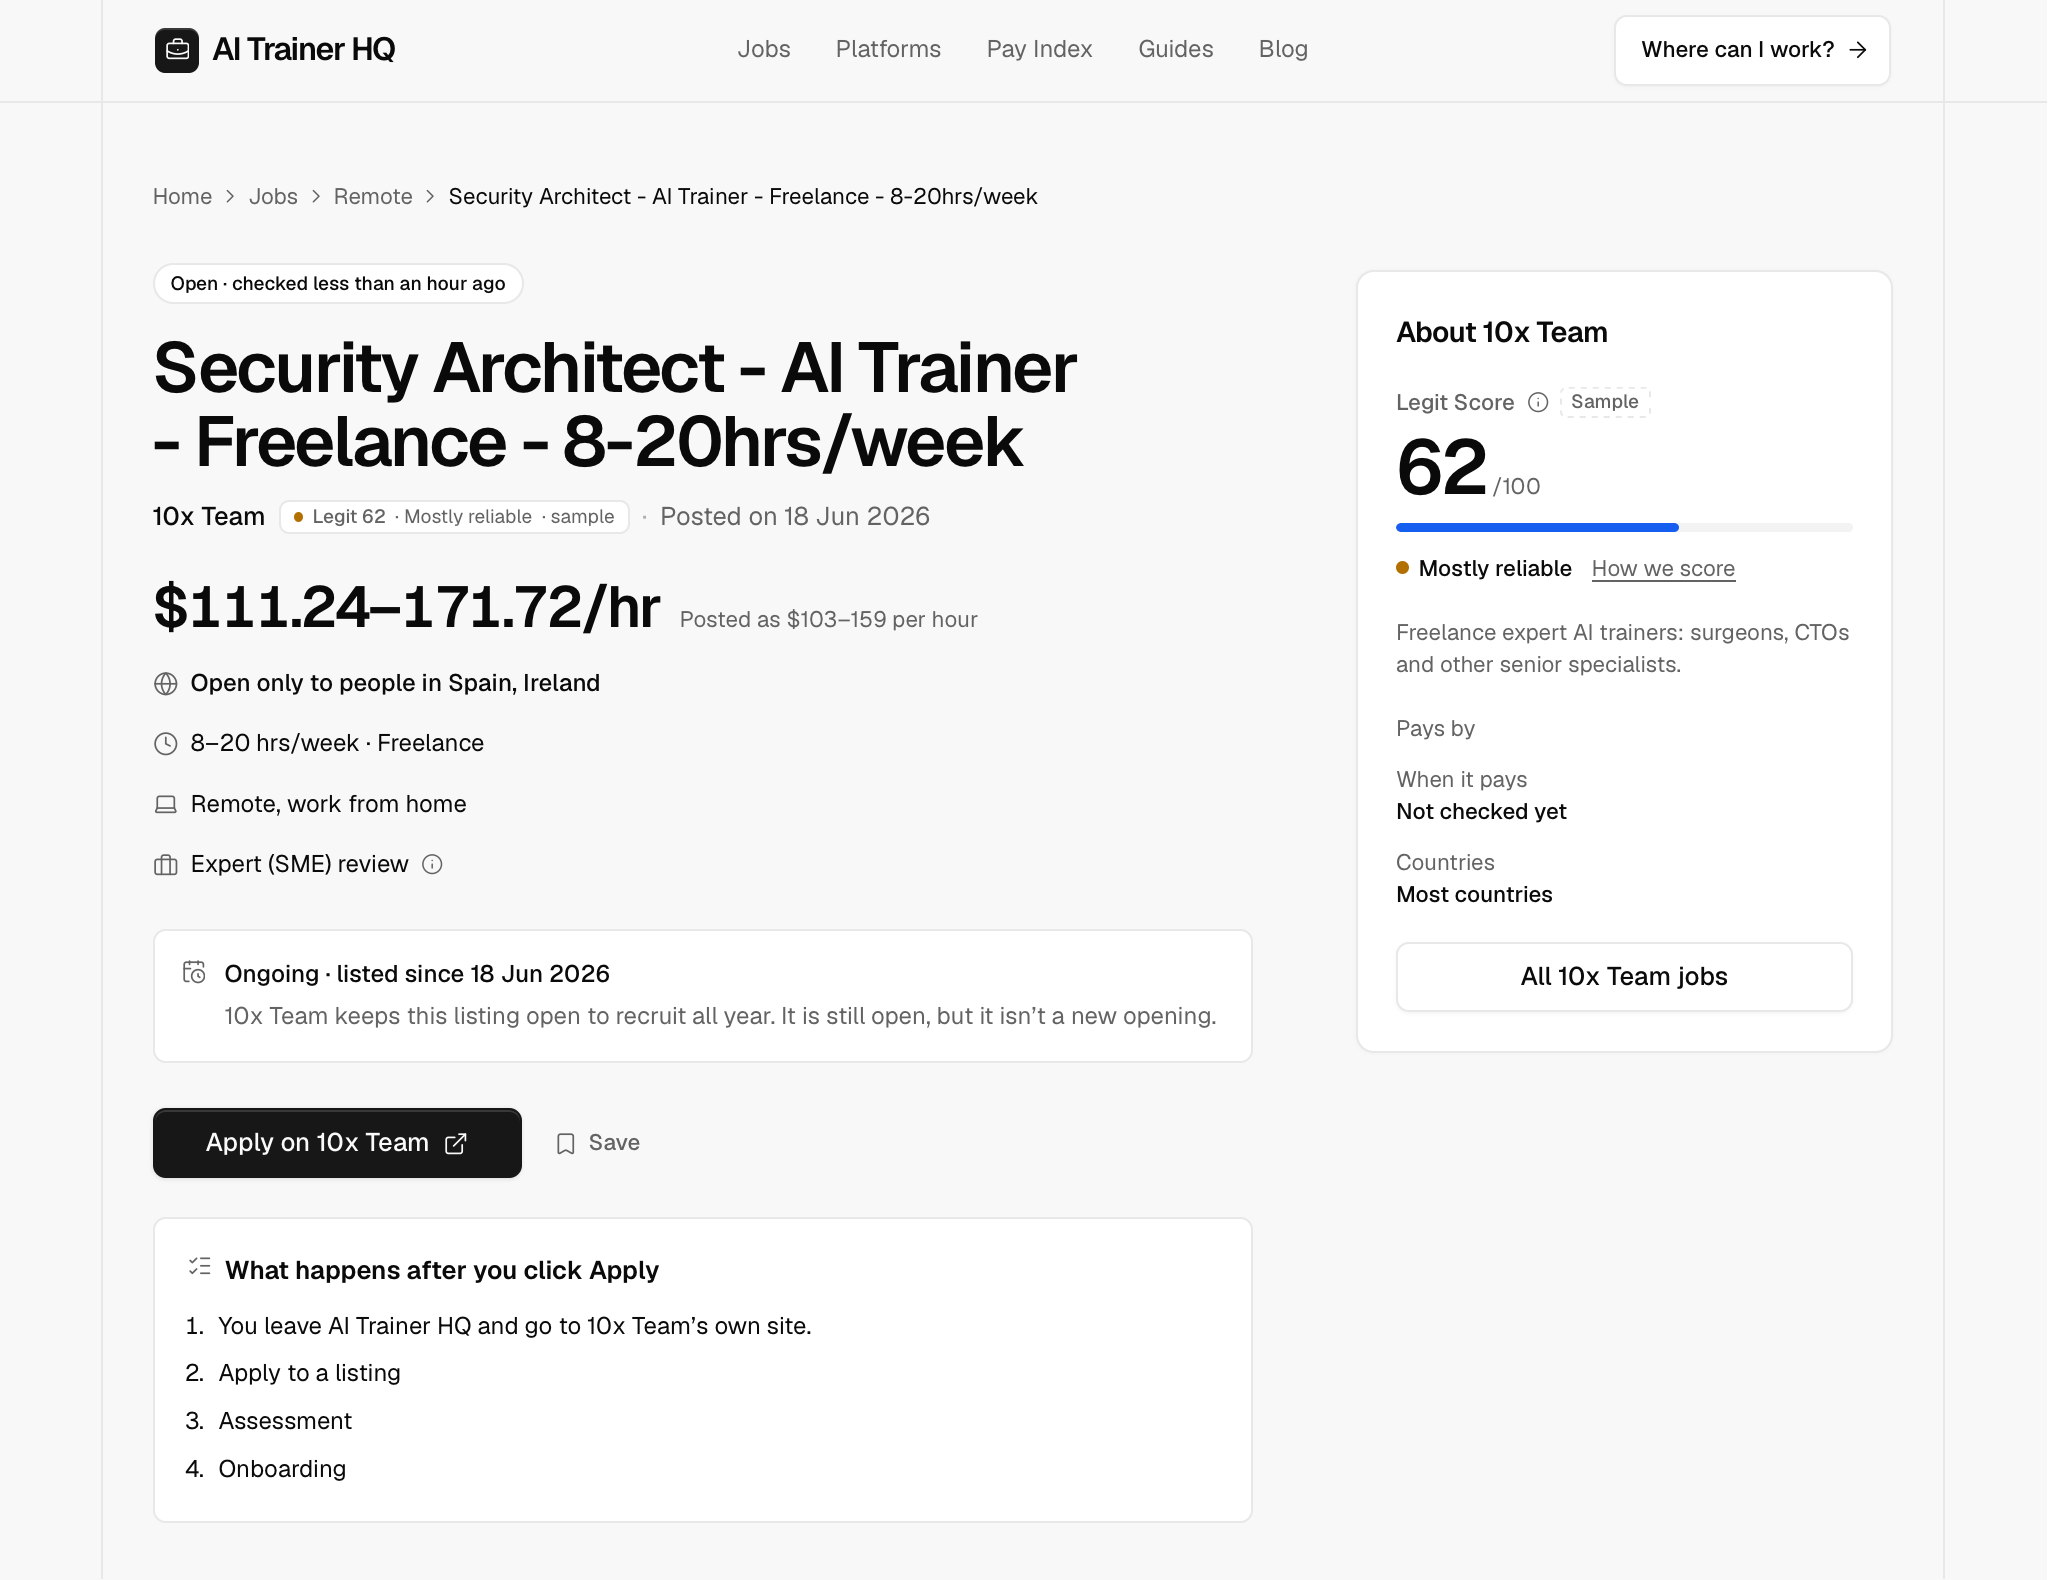Click the Onboarding step in the list
The image size is (2048, 1580).
282,1469
